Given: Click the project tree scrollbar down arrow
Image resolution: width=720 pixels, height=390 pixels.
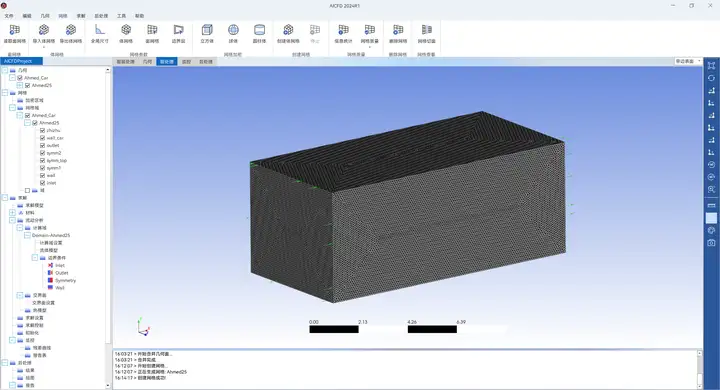Looking at the screenshot, I should coord(108,386).
